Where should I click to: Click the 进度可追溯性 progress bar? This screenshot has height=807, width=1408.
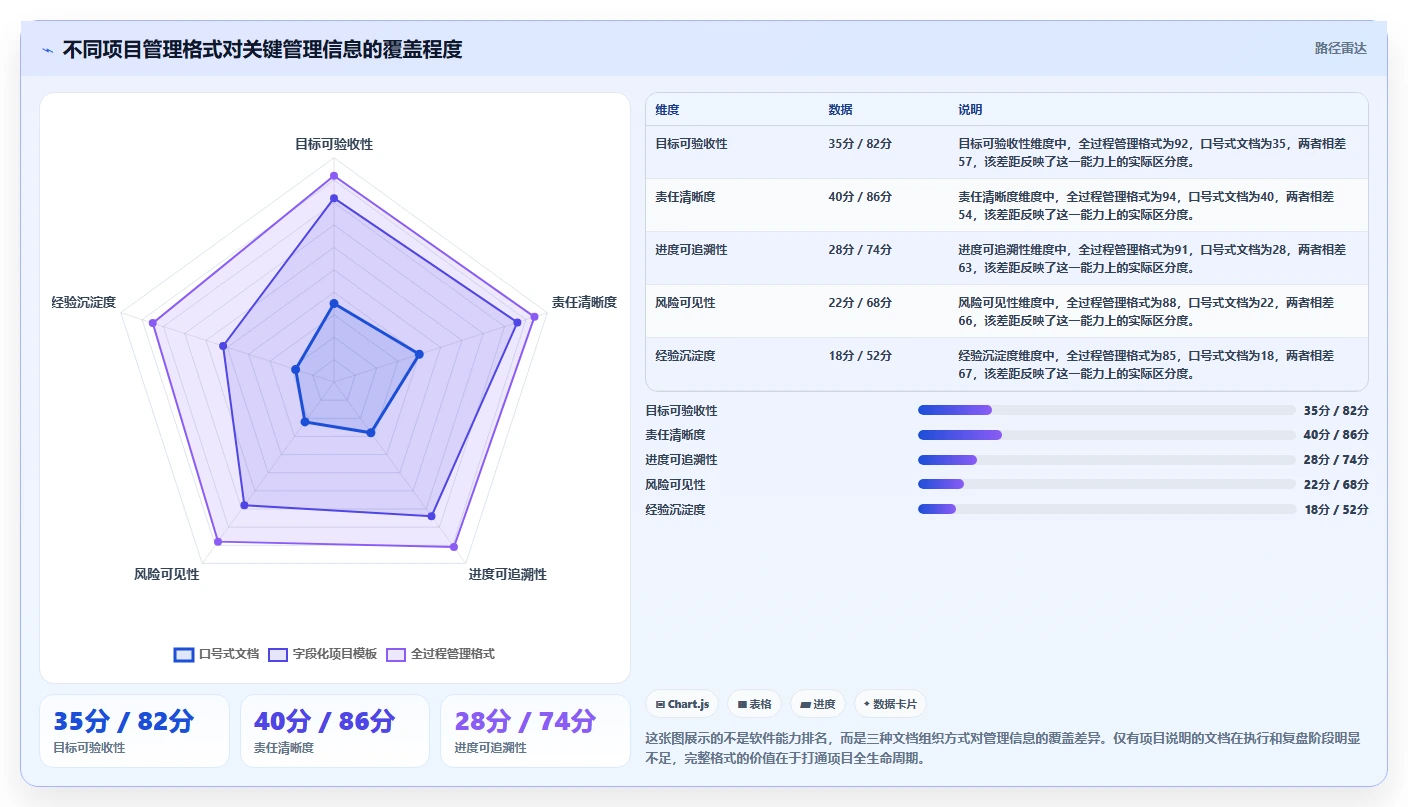[1106, 460]
